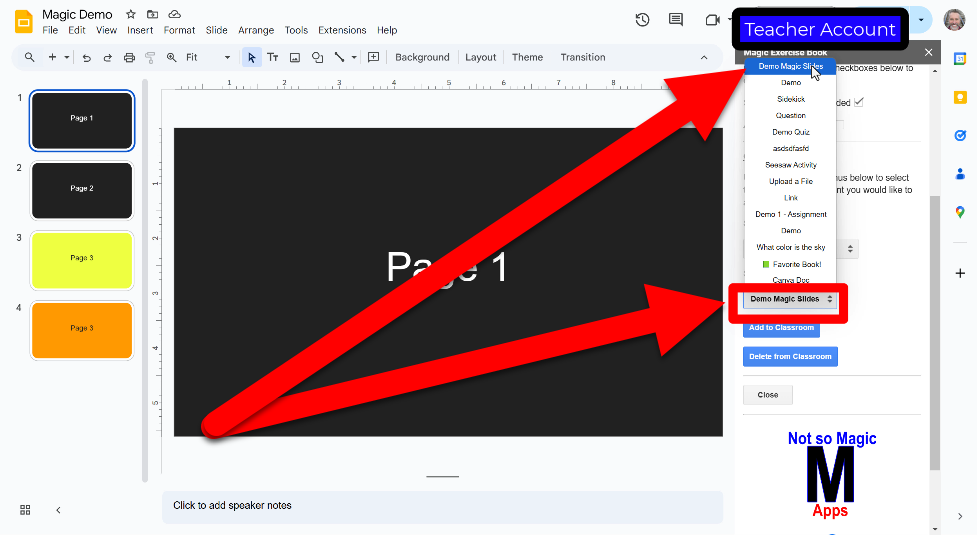Open the comments history icon
Viewport: 977px width, 535px height.
click(x=675, y=20)
